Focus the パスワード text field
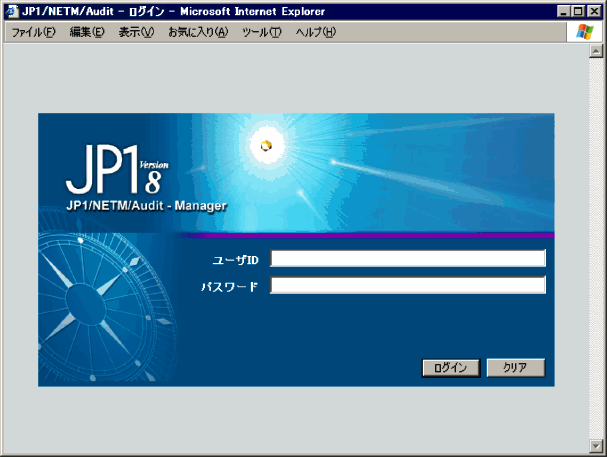The height and width of the screenshot is (457, 607). [408, 286]
